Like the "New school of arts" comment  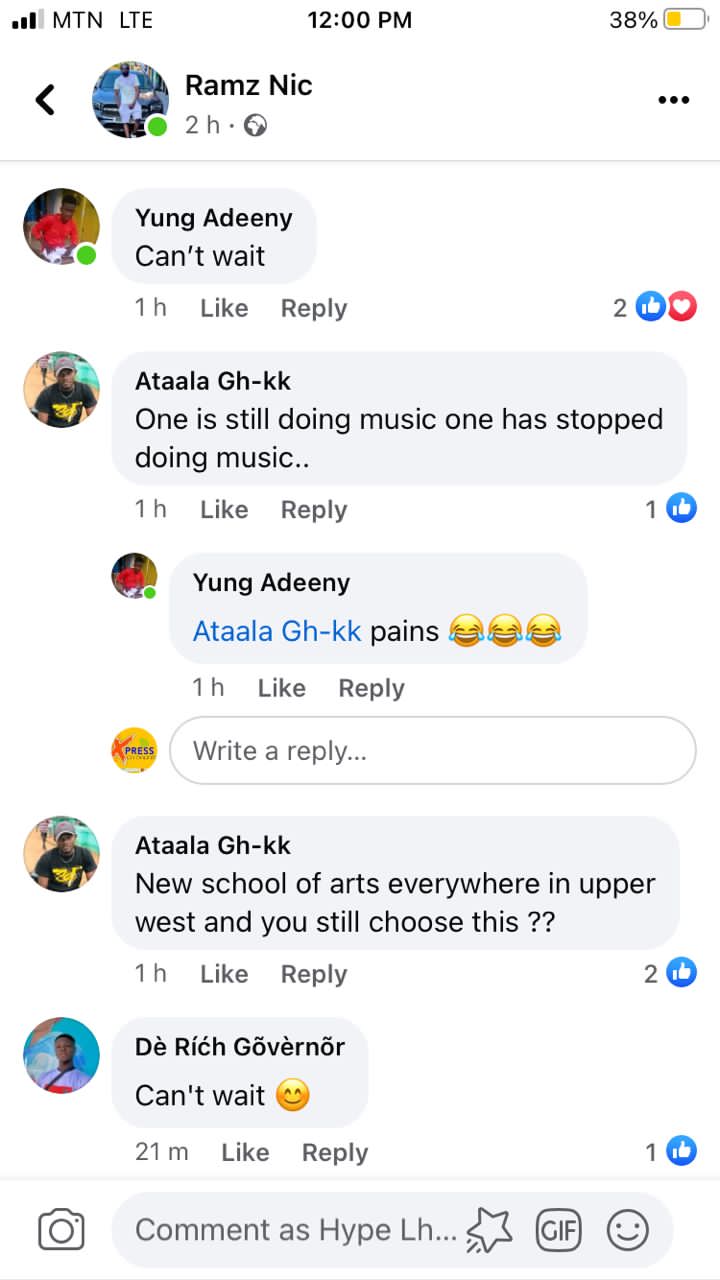pyautogui.click(x=224, y=975)
